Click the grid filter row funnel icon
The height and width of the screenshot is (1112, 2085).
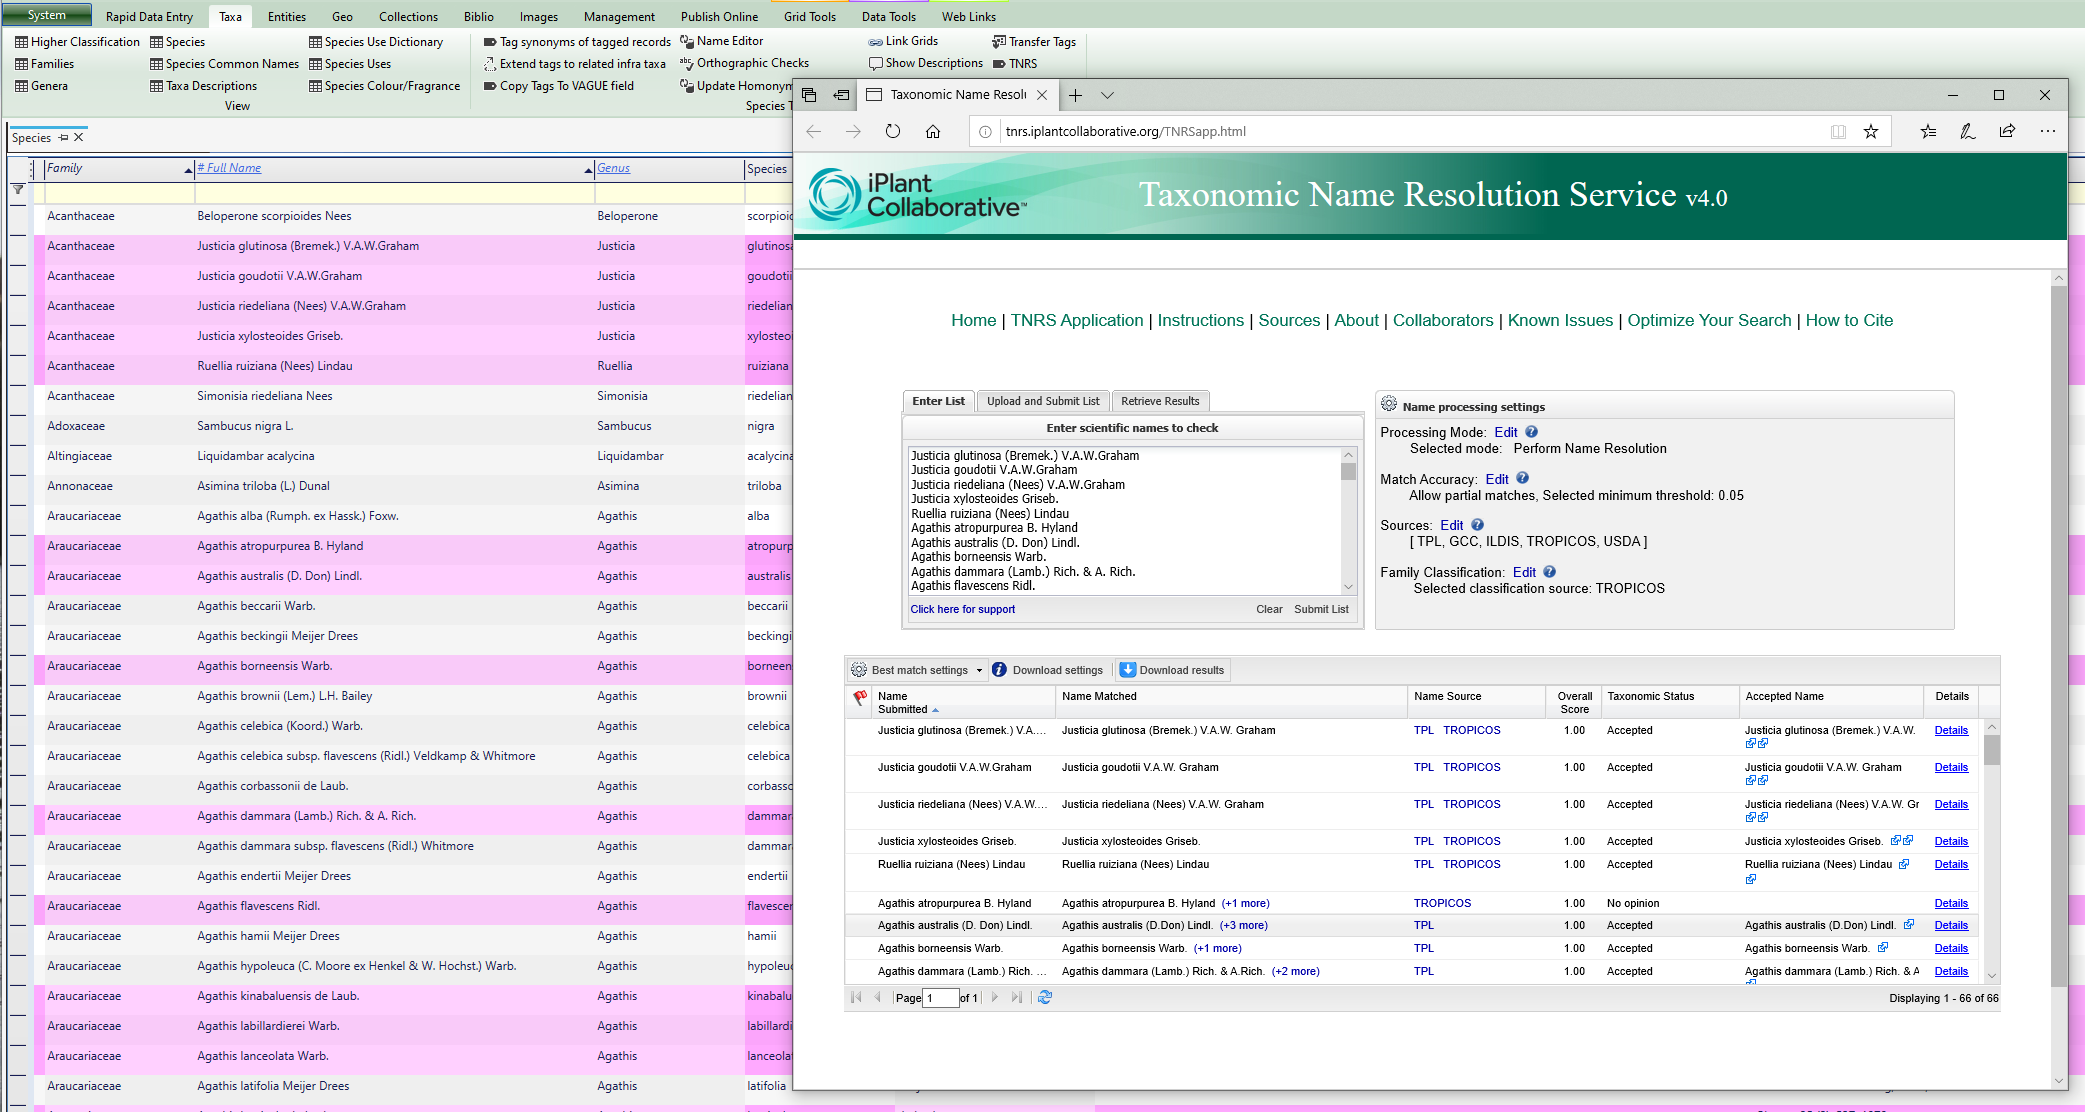pos(18,189)
